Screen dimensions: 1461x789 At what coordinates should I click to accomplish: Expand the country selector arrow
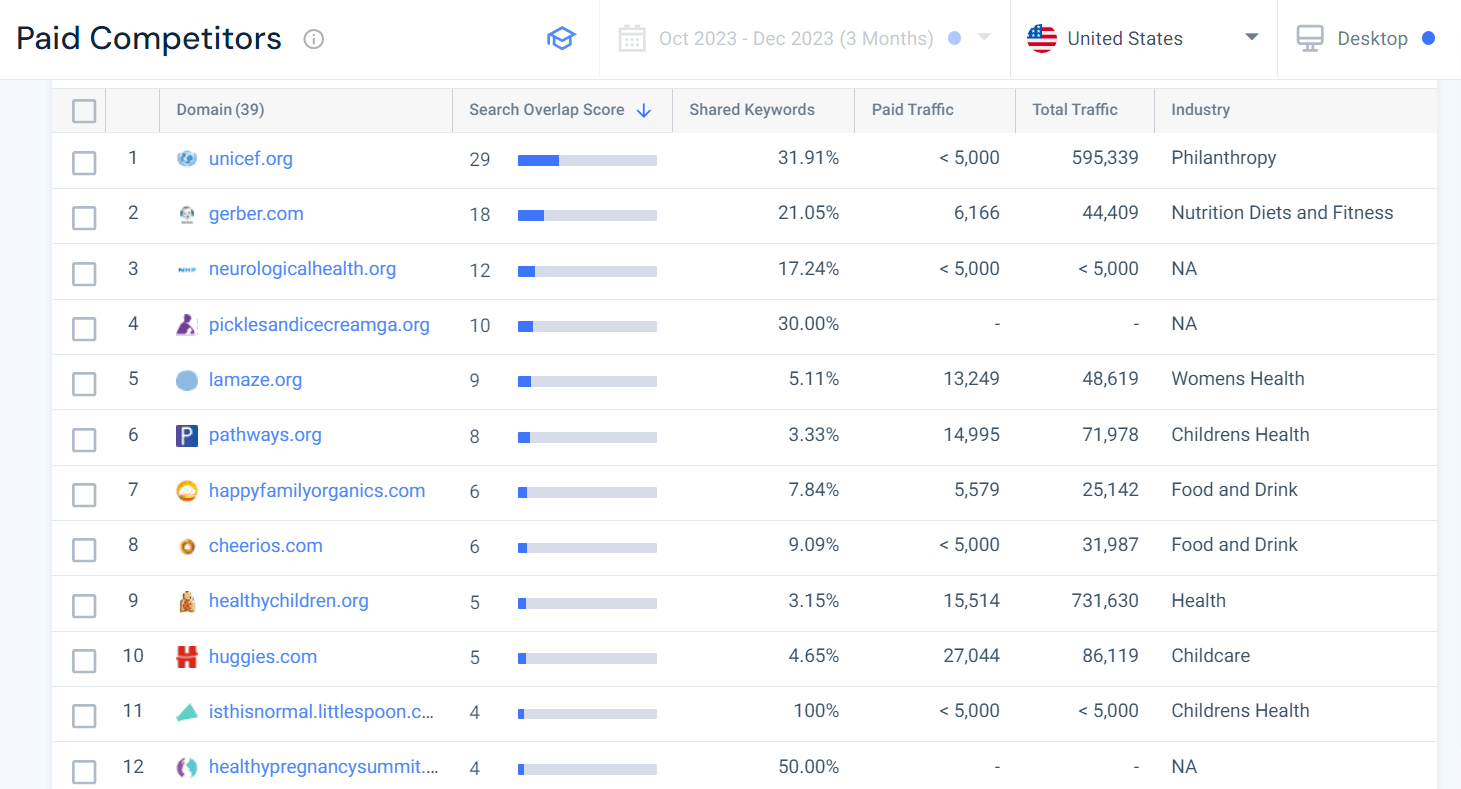pyautogui.click(x=1251, y=38)
